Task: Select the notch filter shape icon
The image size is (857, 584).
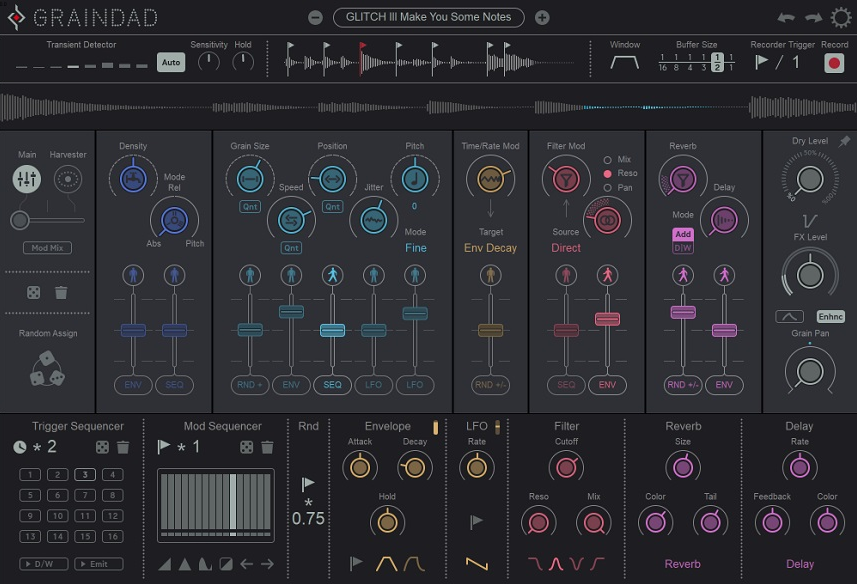Action: click(576, 565)
